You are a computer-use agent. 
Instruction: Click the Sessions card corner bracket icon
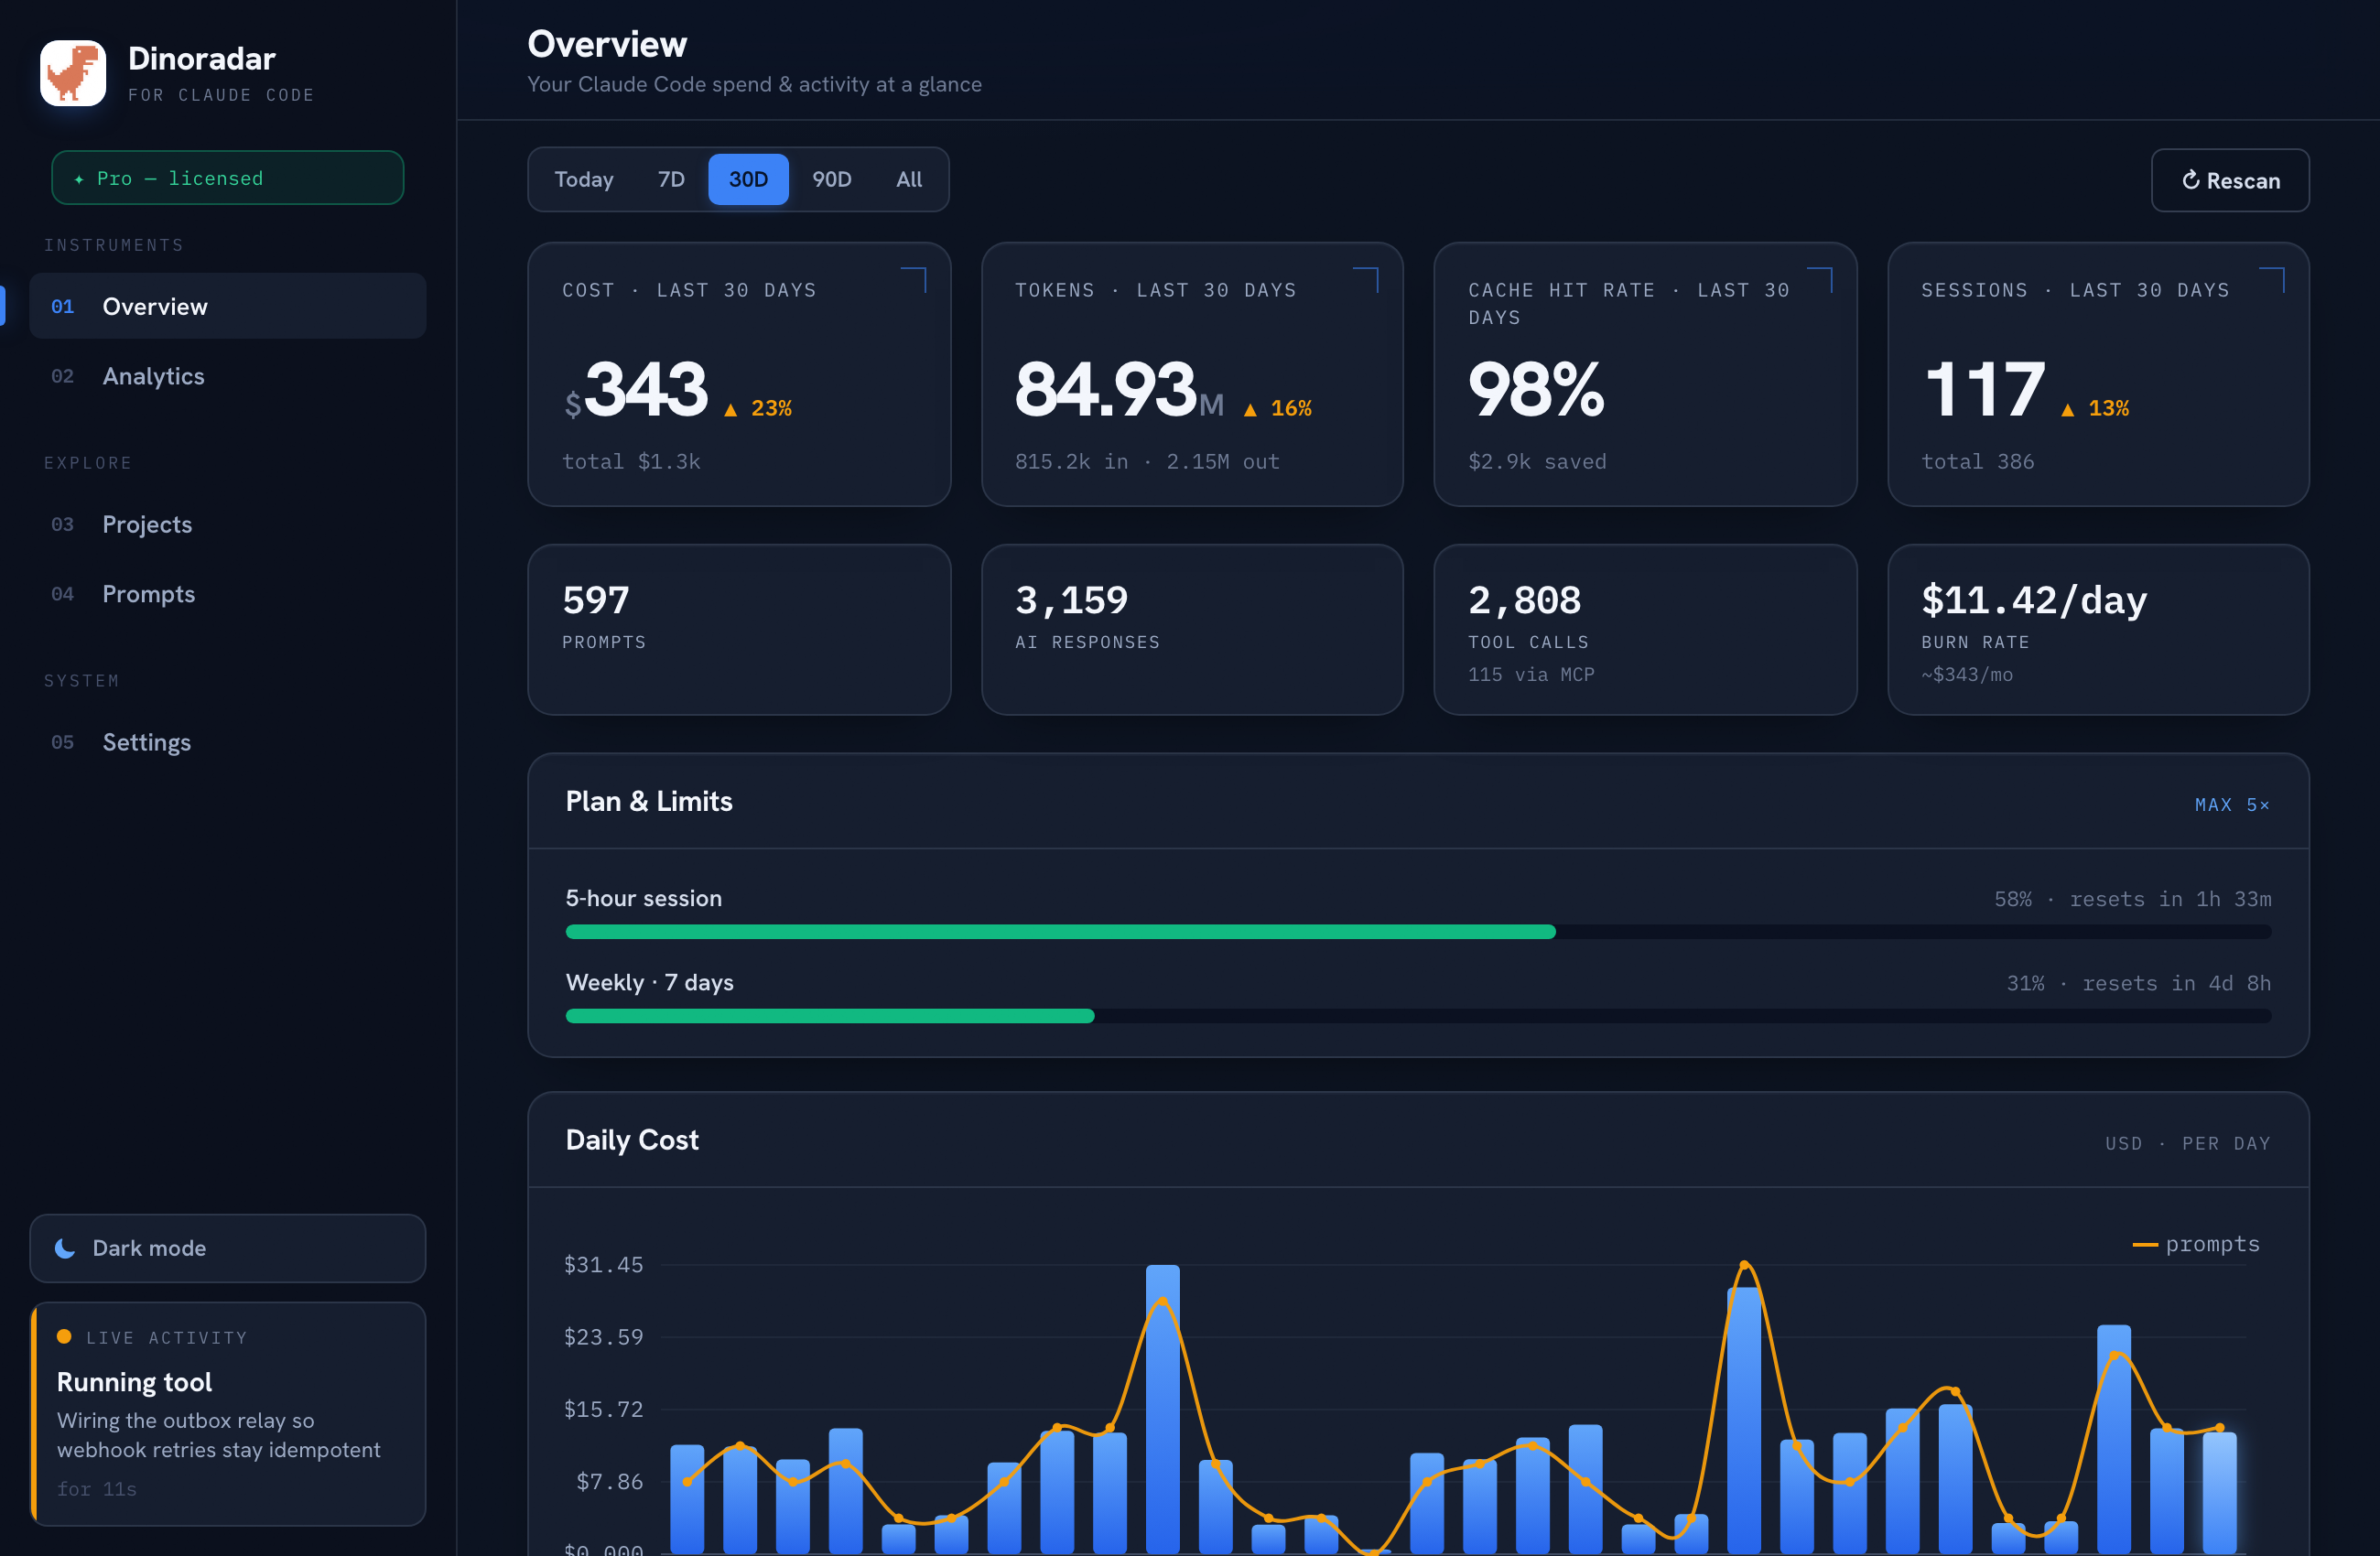coord(2273,279)
